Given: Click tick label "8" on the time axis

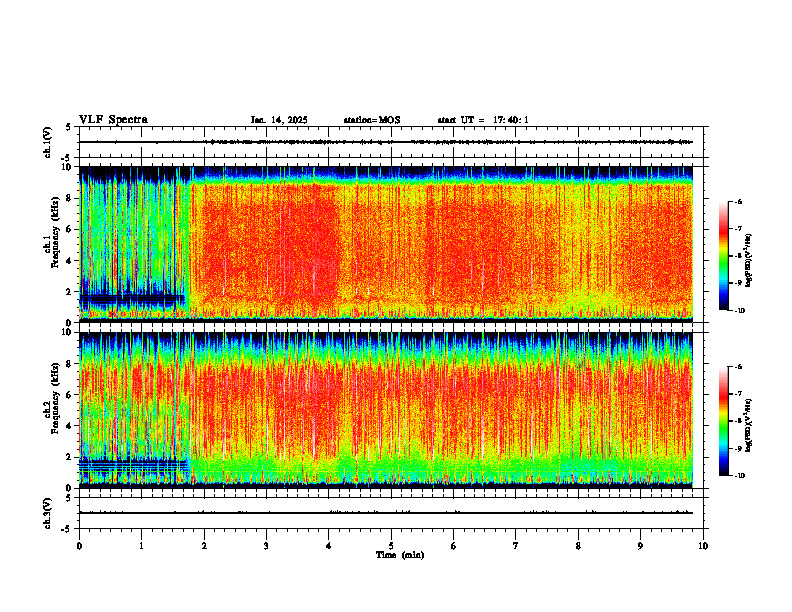Looking at the screenshot, I should 578,546.
